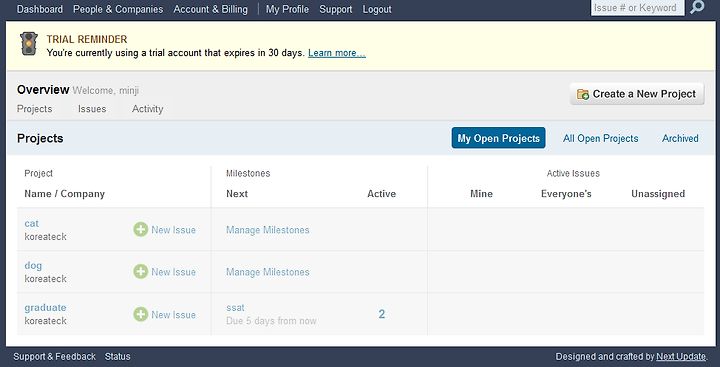Click koreateck under the graduate project

[45, 321]
